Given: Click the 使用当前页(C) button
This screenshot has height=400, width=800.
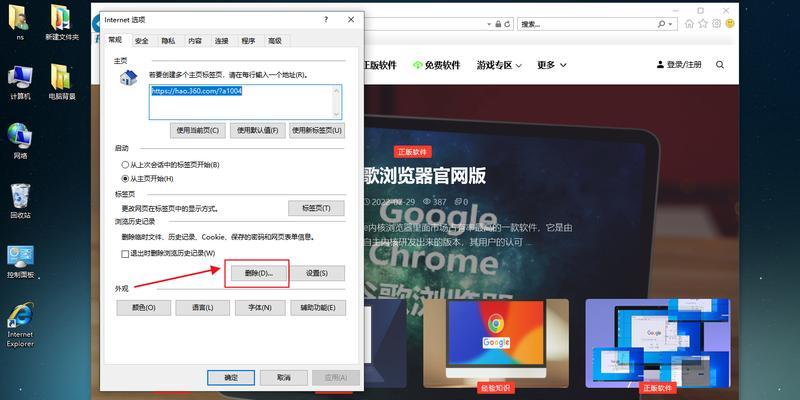Looking at the screenshot, I should point(197,131).
